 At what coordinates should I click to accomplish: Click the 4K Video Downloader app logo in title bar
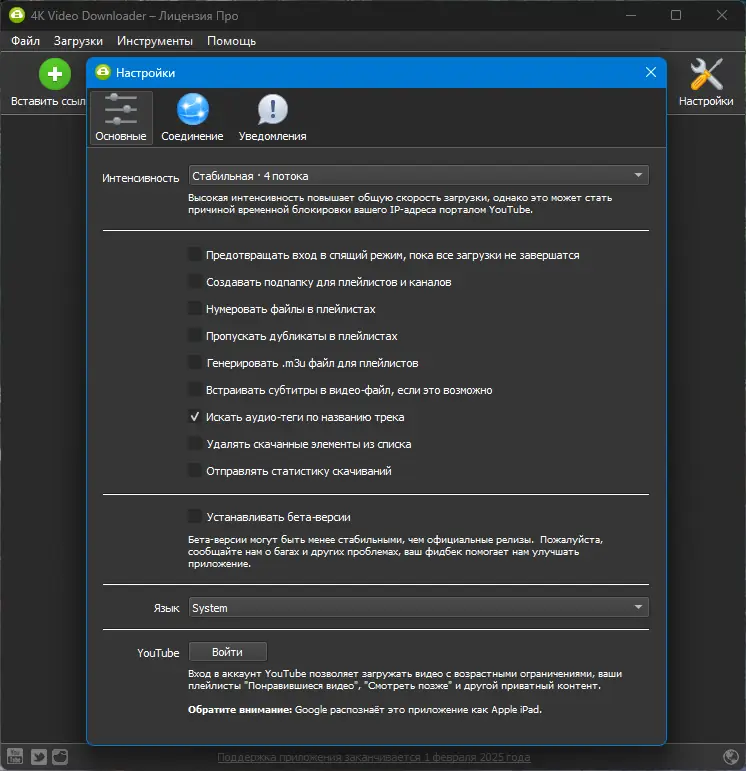pos(17,15)
